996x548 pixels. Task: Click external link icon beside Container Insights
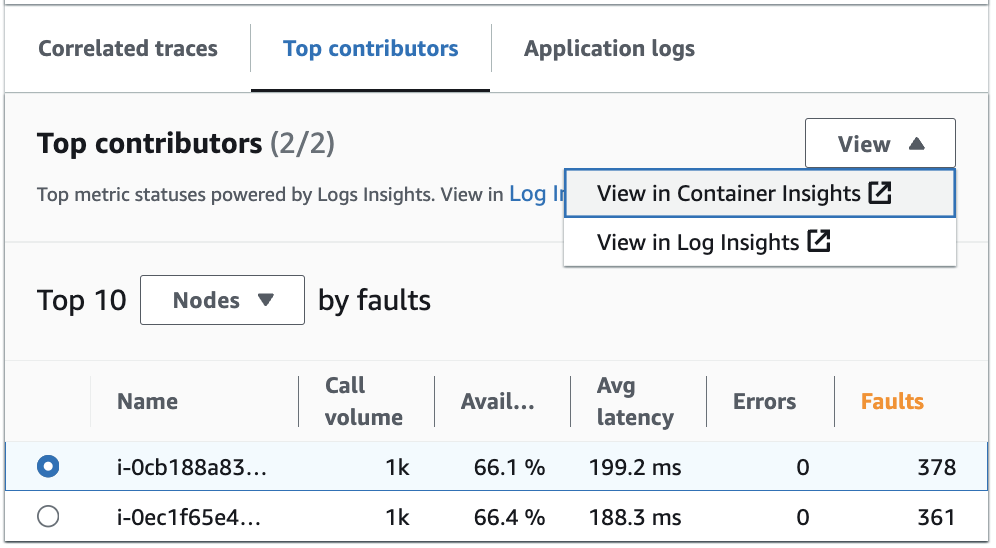coord(880,193)
